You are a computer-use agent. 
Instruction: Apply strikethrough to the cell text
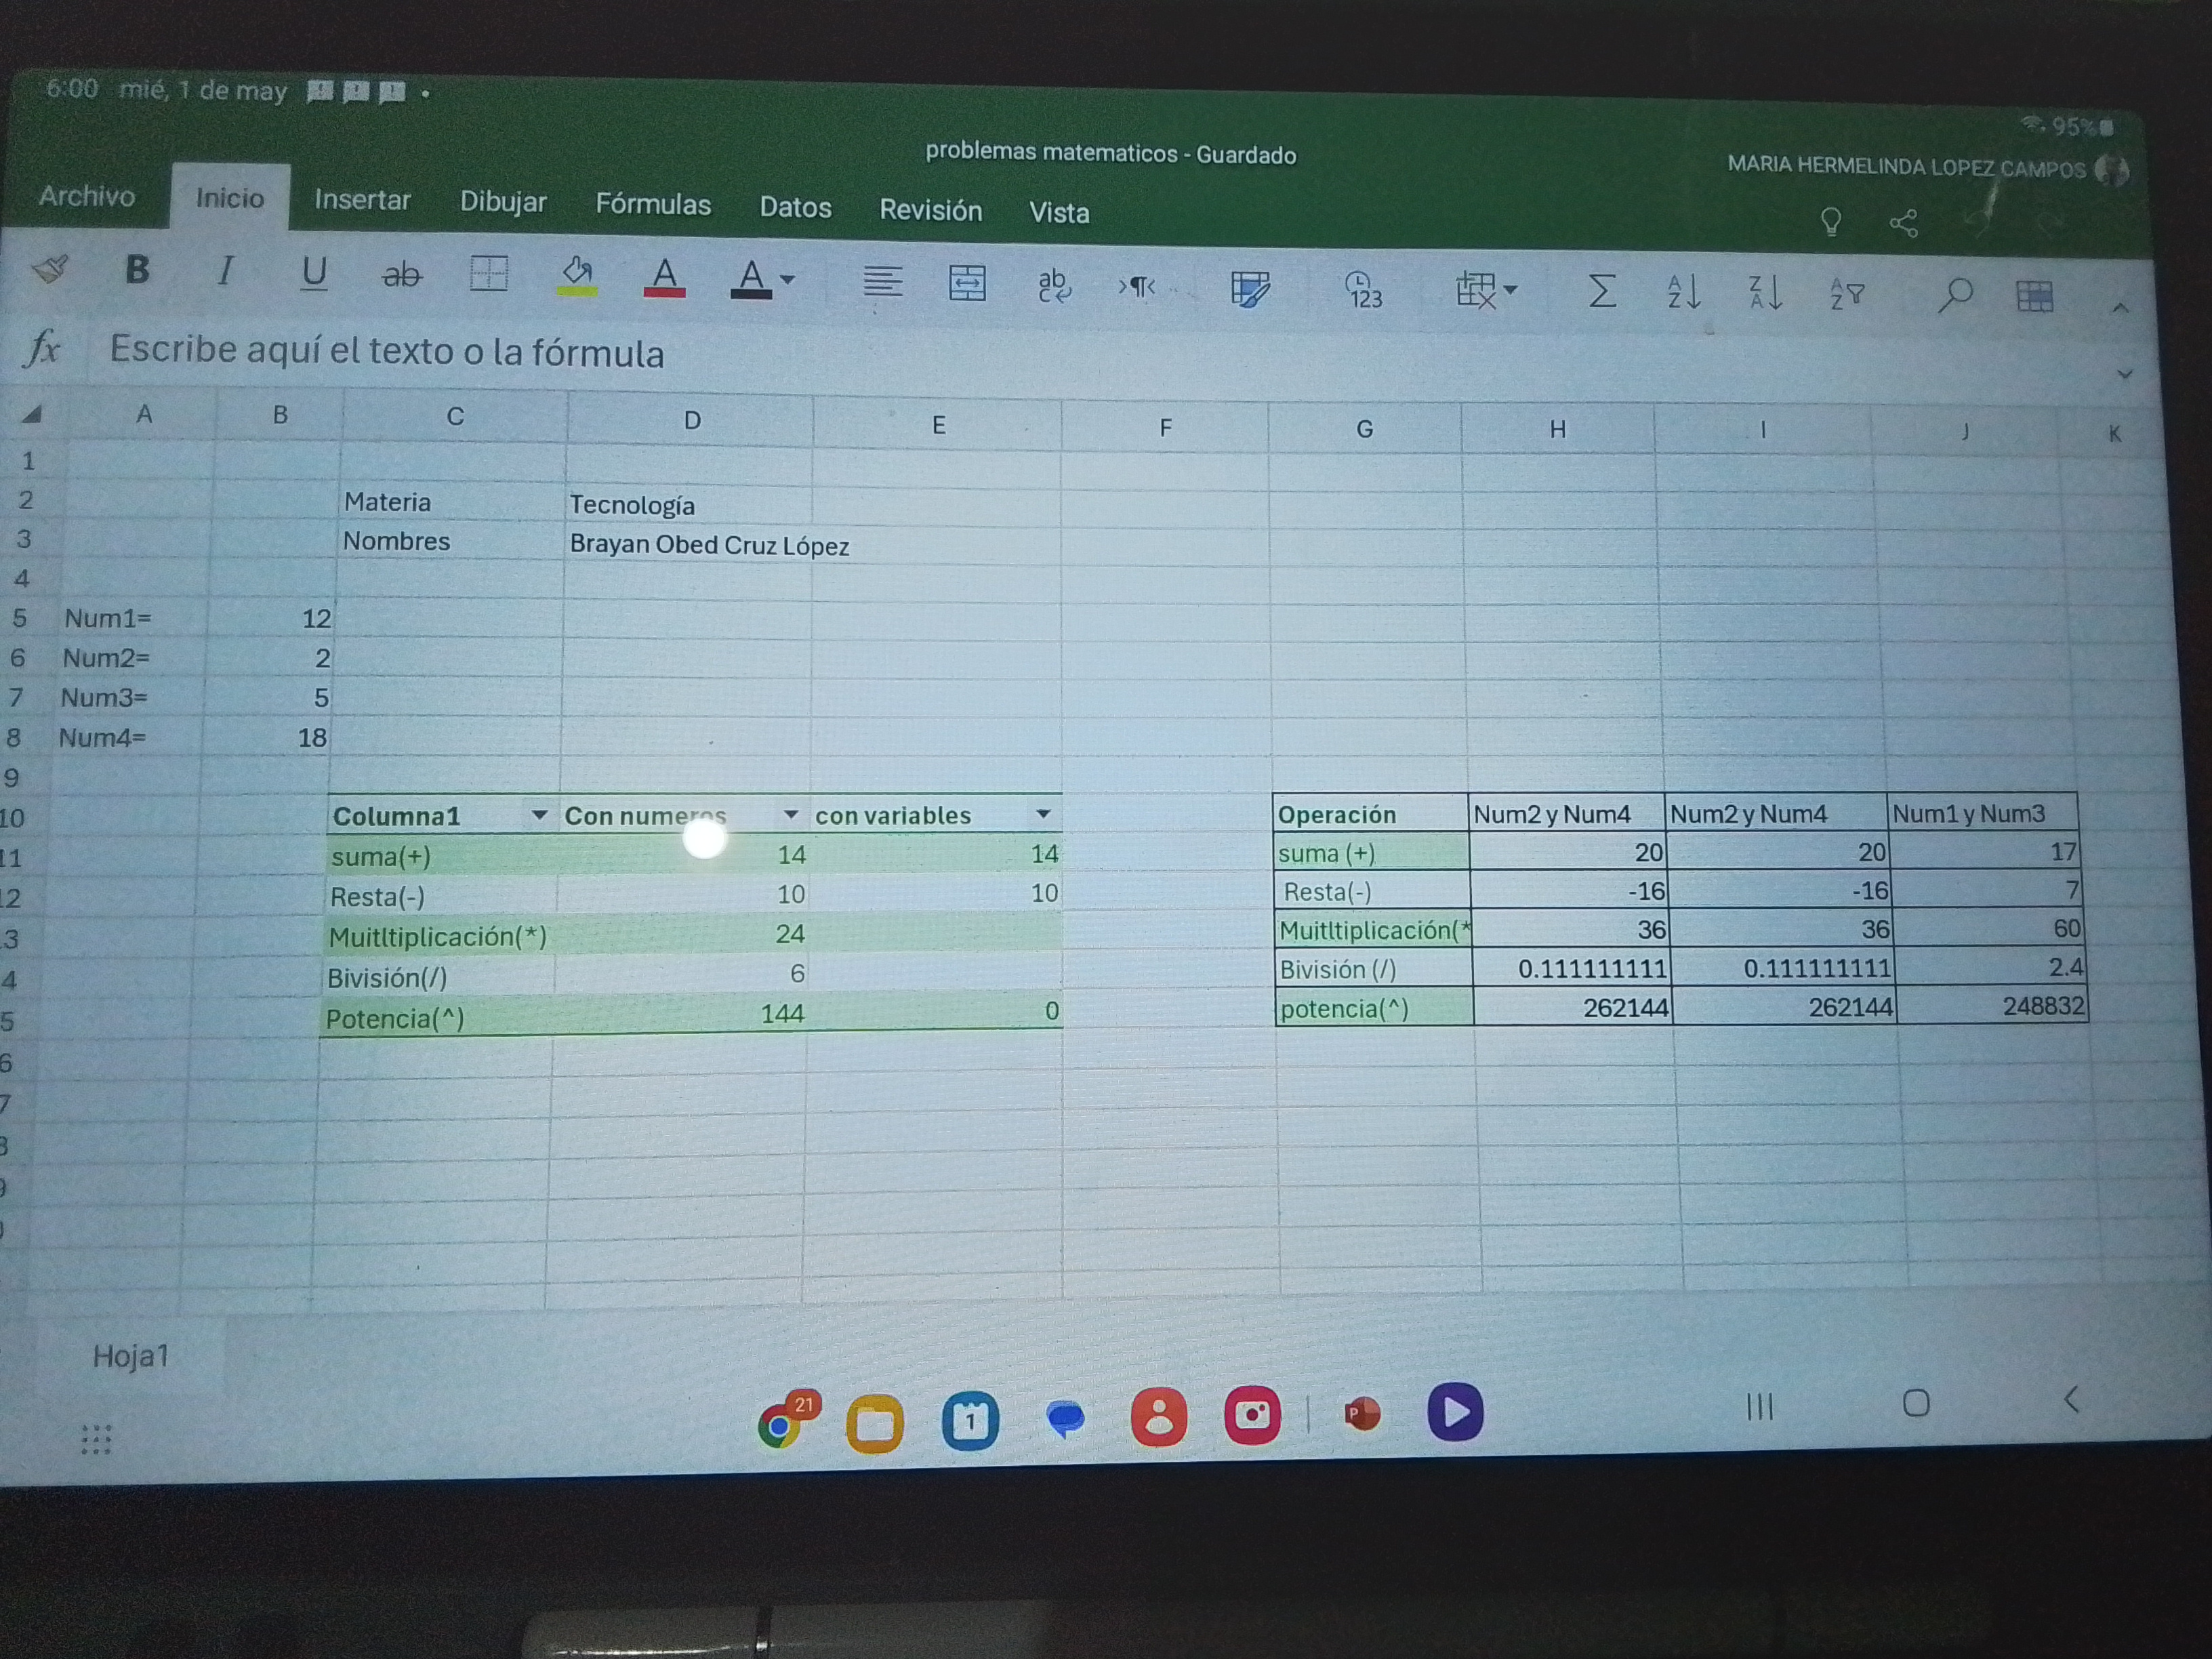(x=402, y=274)
